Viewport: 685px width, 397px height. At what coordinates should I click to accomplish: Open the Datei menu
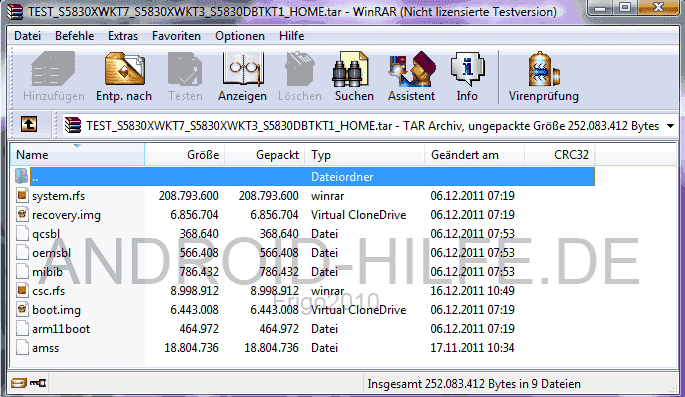(x=28, y=36)
